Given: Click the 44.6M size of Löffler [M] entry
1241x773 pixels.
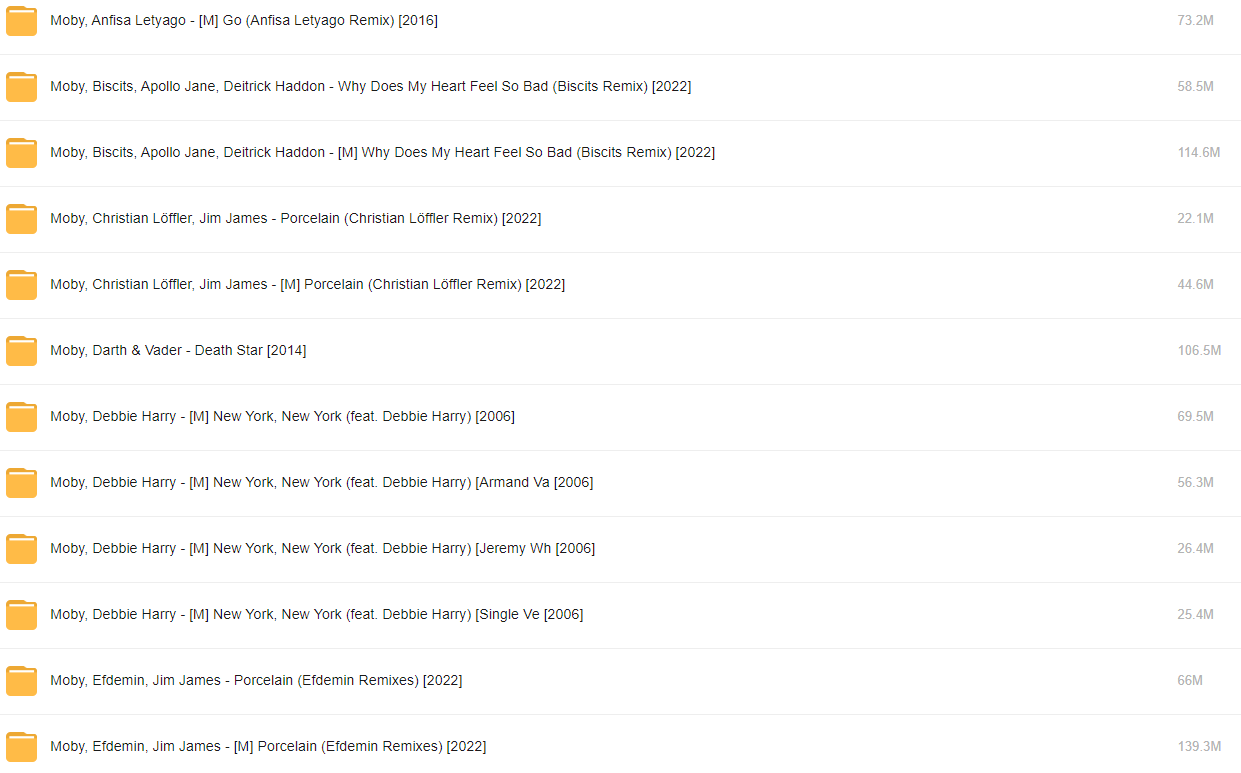Looking at the screenshot, I should (1195, 284).
